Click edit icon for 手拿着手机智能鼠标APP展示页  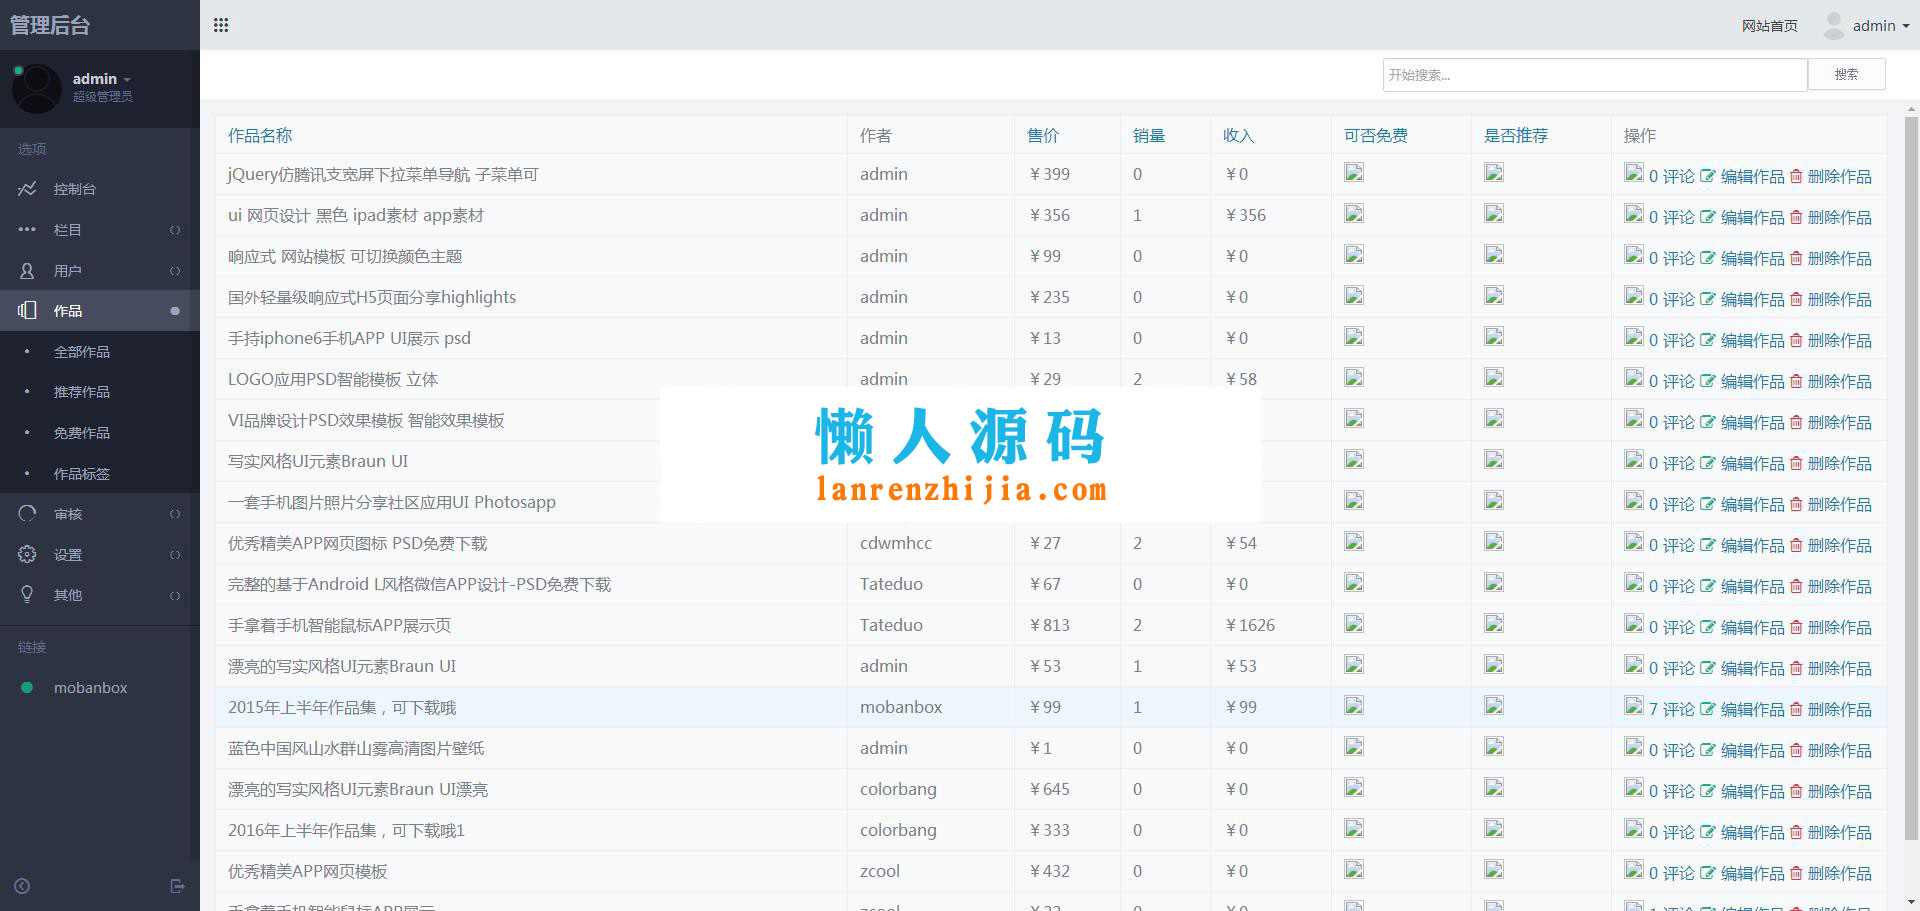click(x=1707, y=627)
